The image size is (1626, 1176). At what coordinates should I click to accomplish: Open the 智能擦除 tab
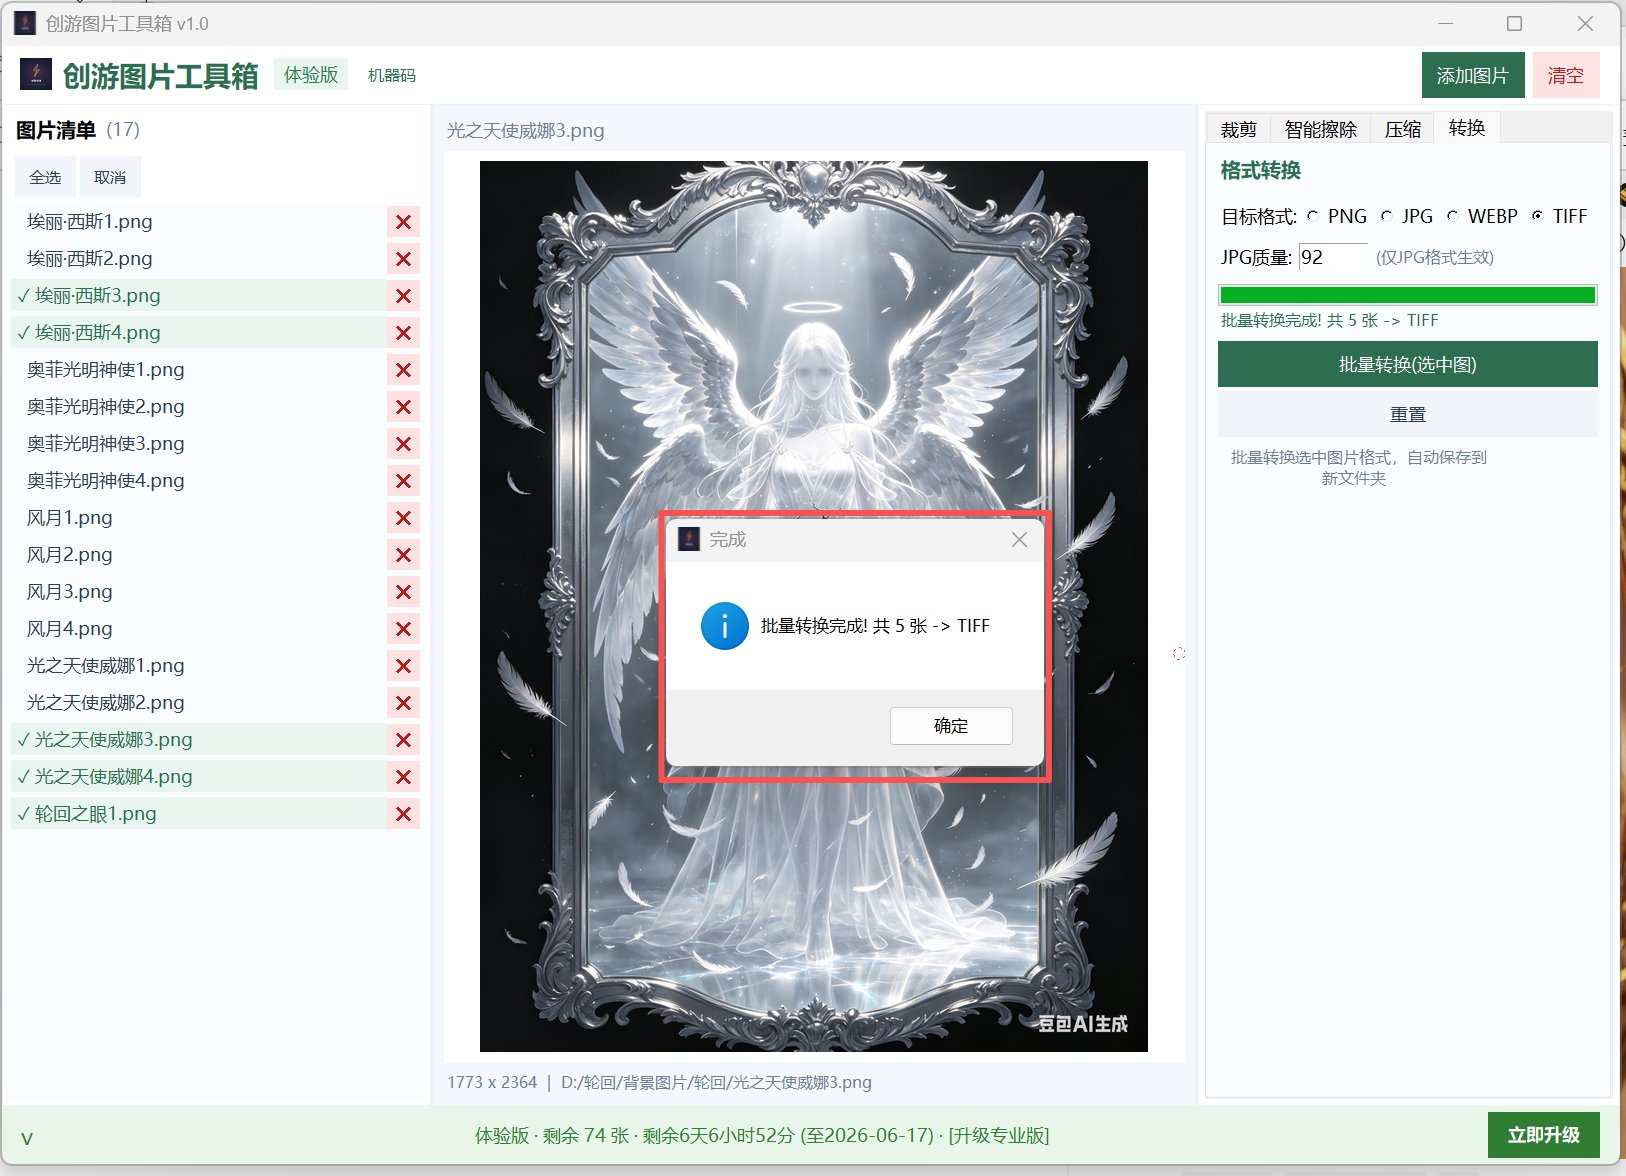[x=1320, y=129]
